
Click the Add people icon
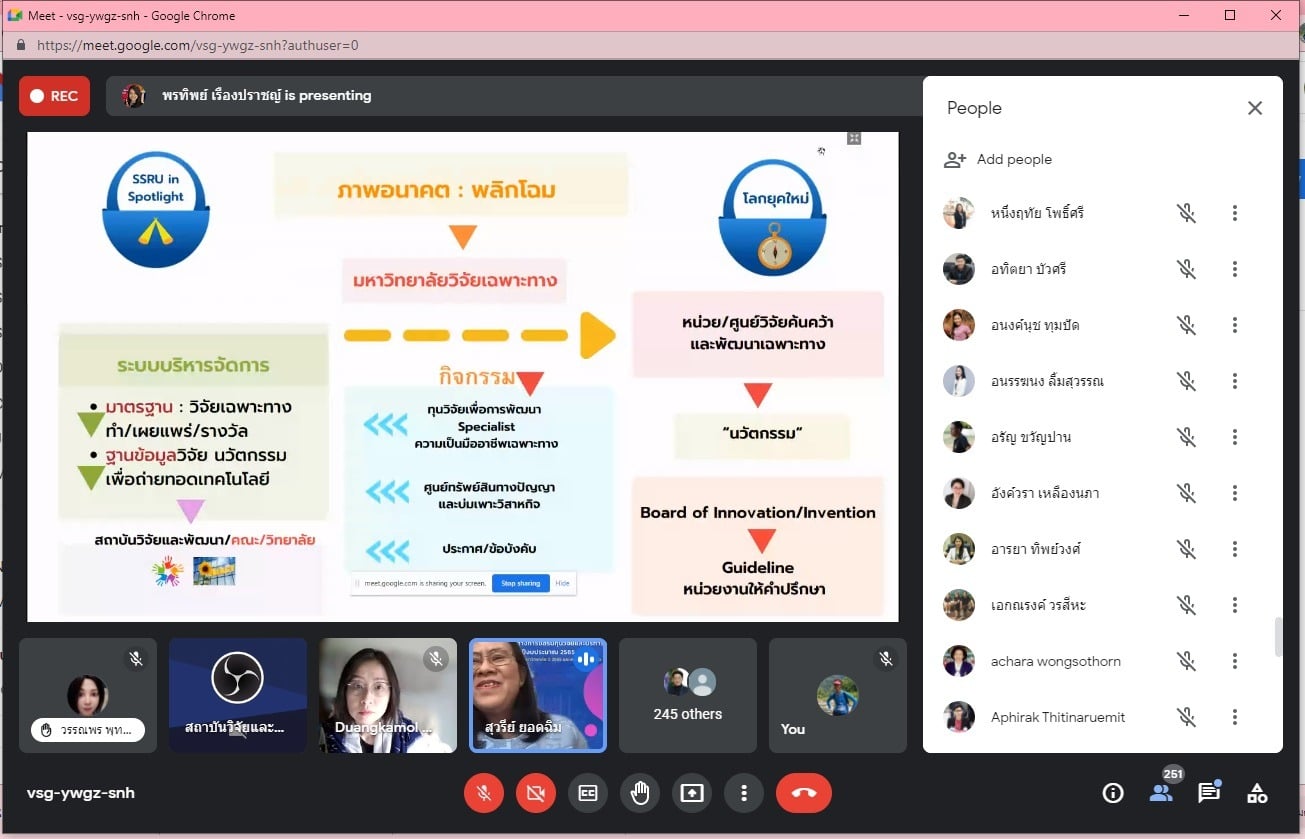click(x=955, y=160)
